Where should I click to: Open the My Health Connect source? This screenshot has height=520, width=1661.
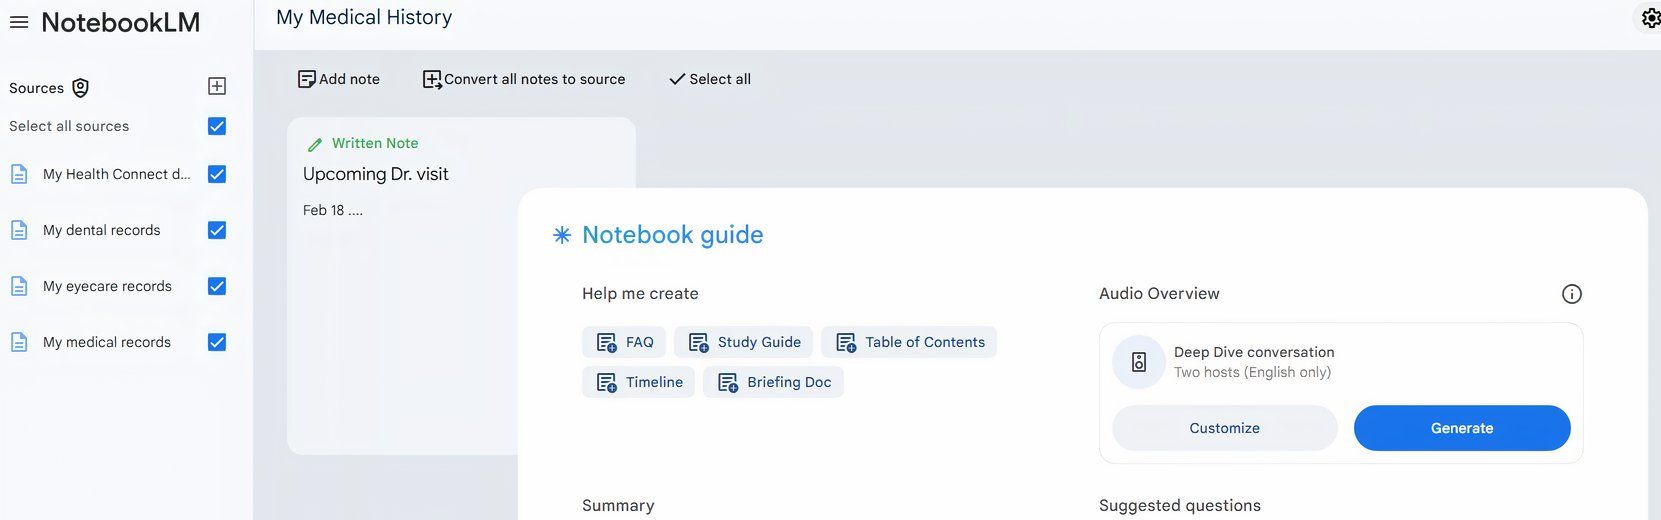(x=116, y=174)
